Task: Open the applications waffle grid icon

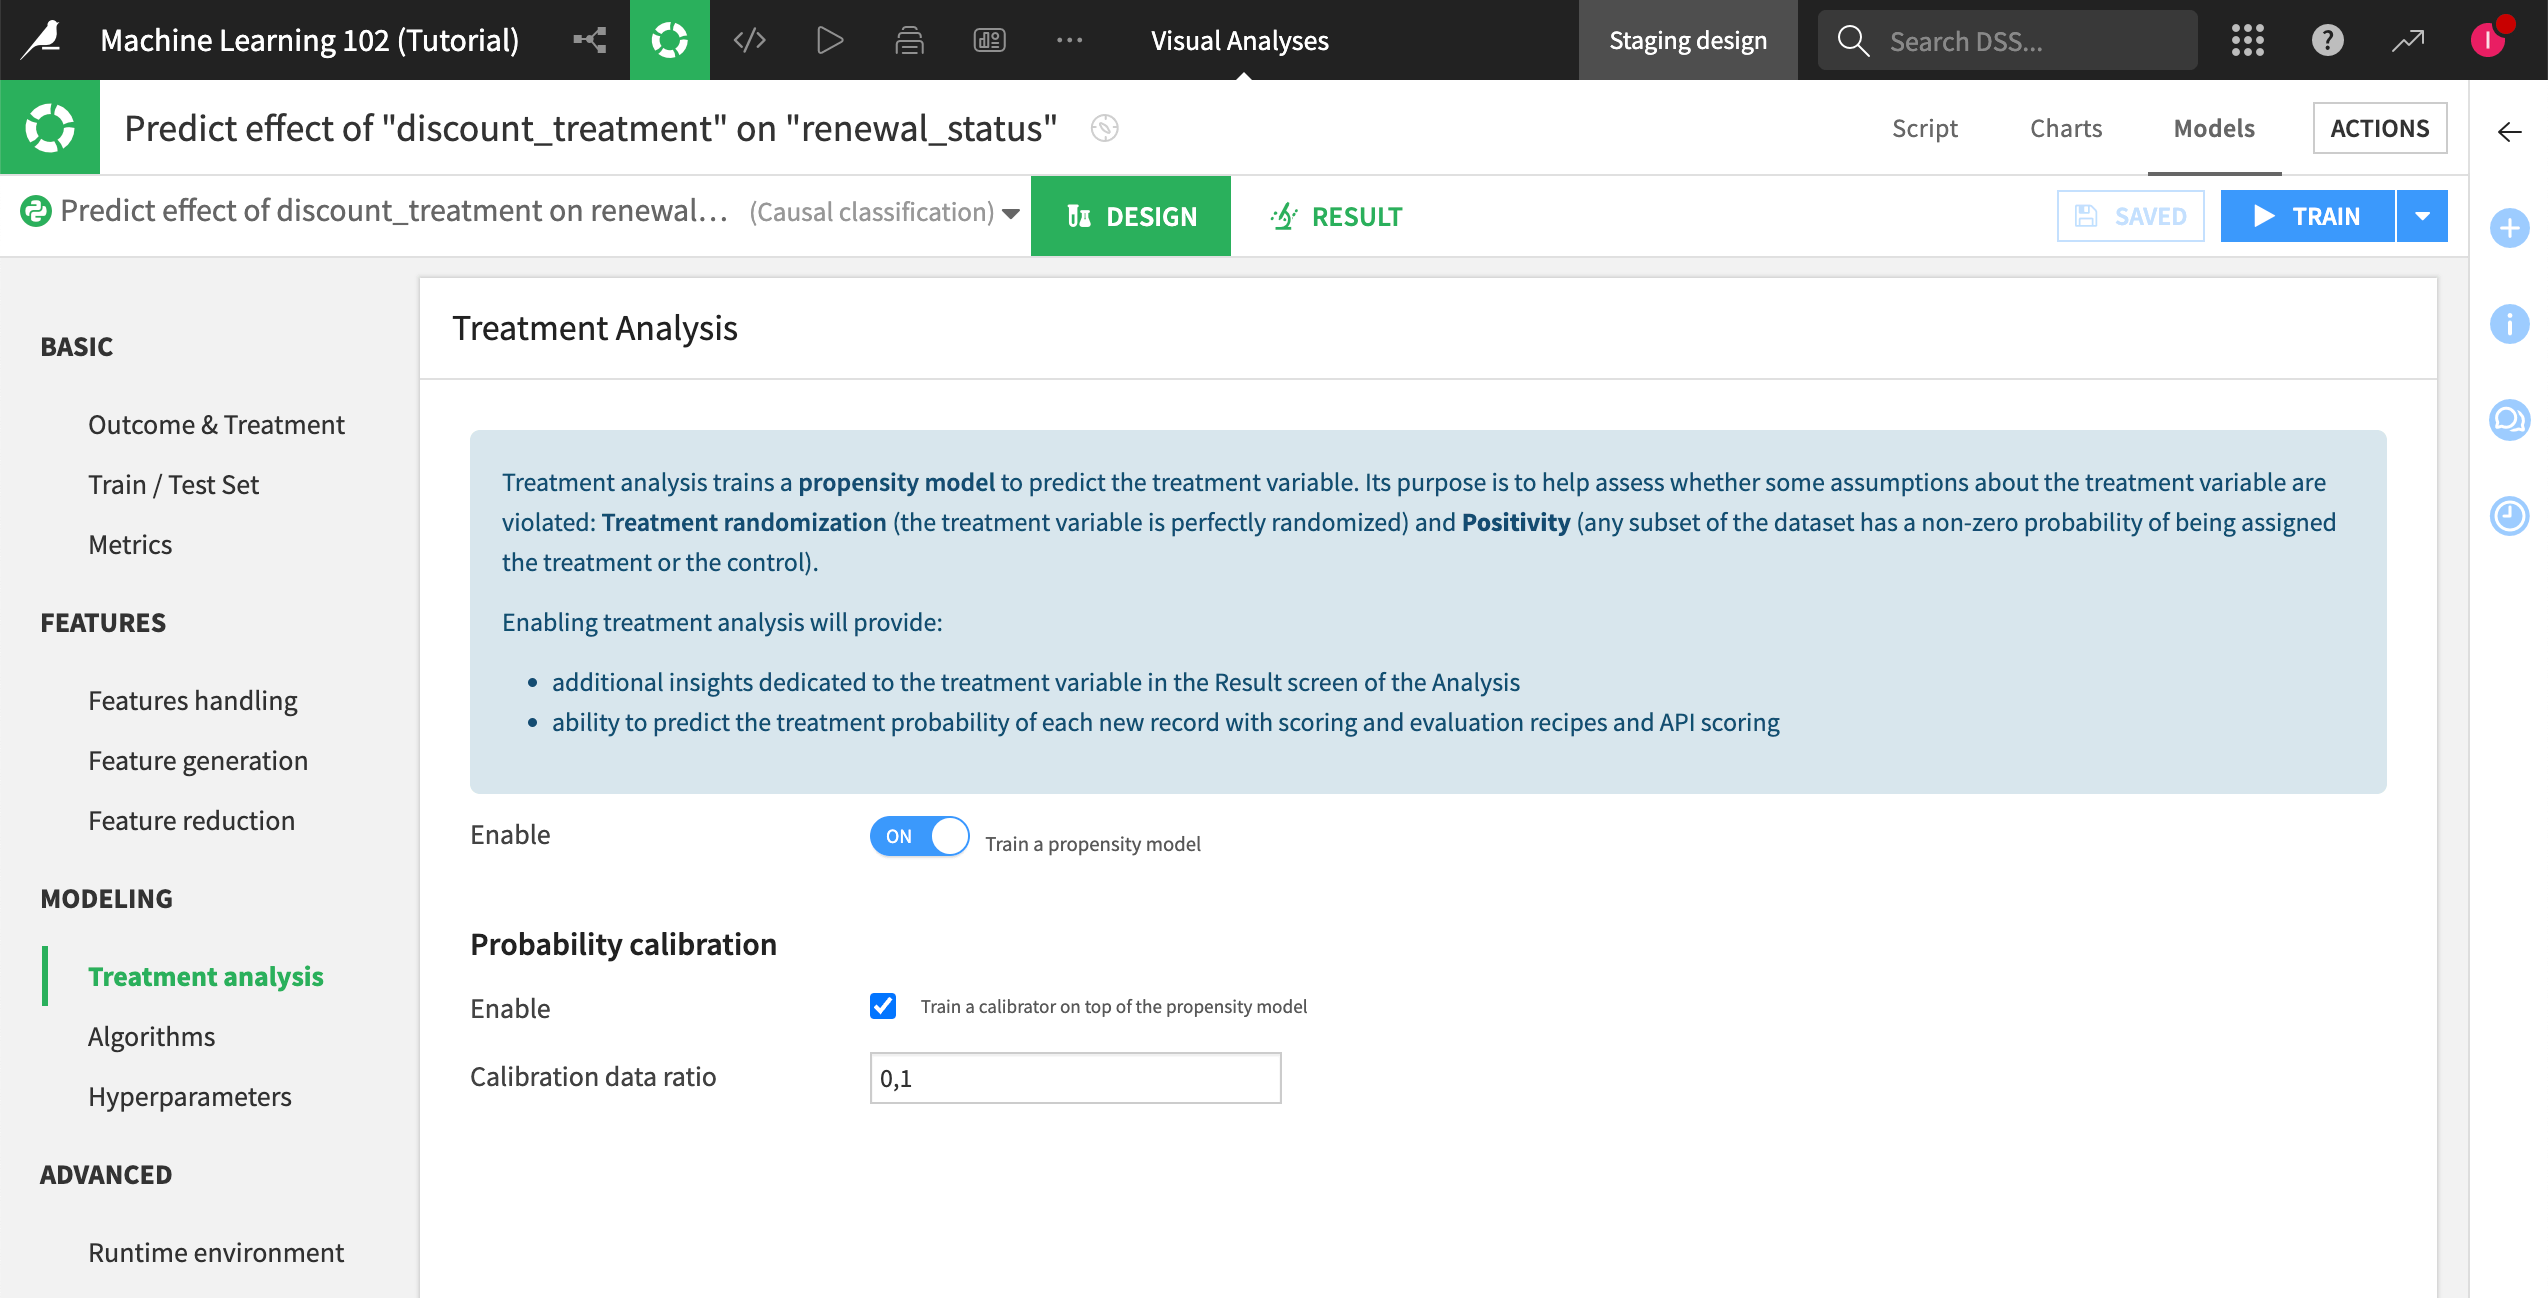Action: (2247, 40)
